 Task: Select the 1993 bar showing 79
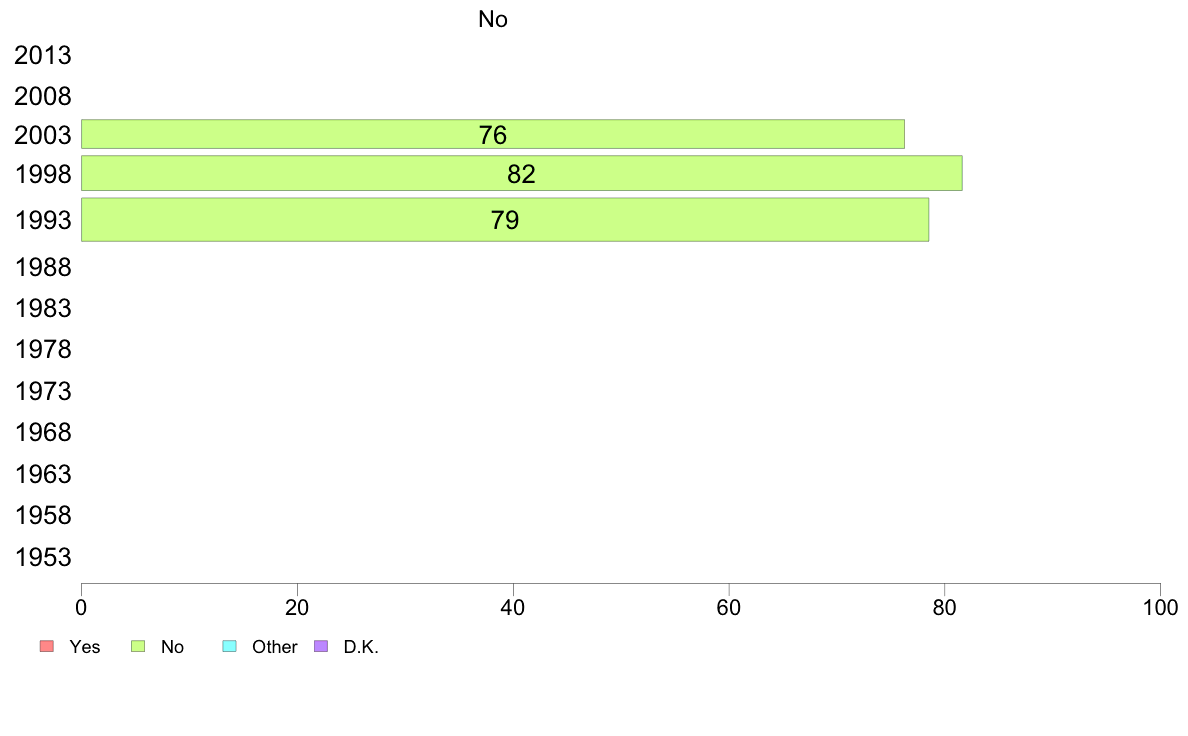[505, 220]
